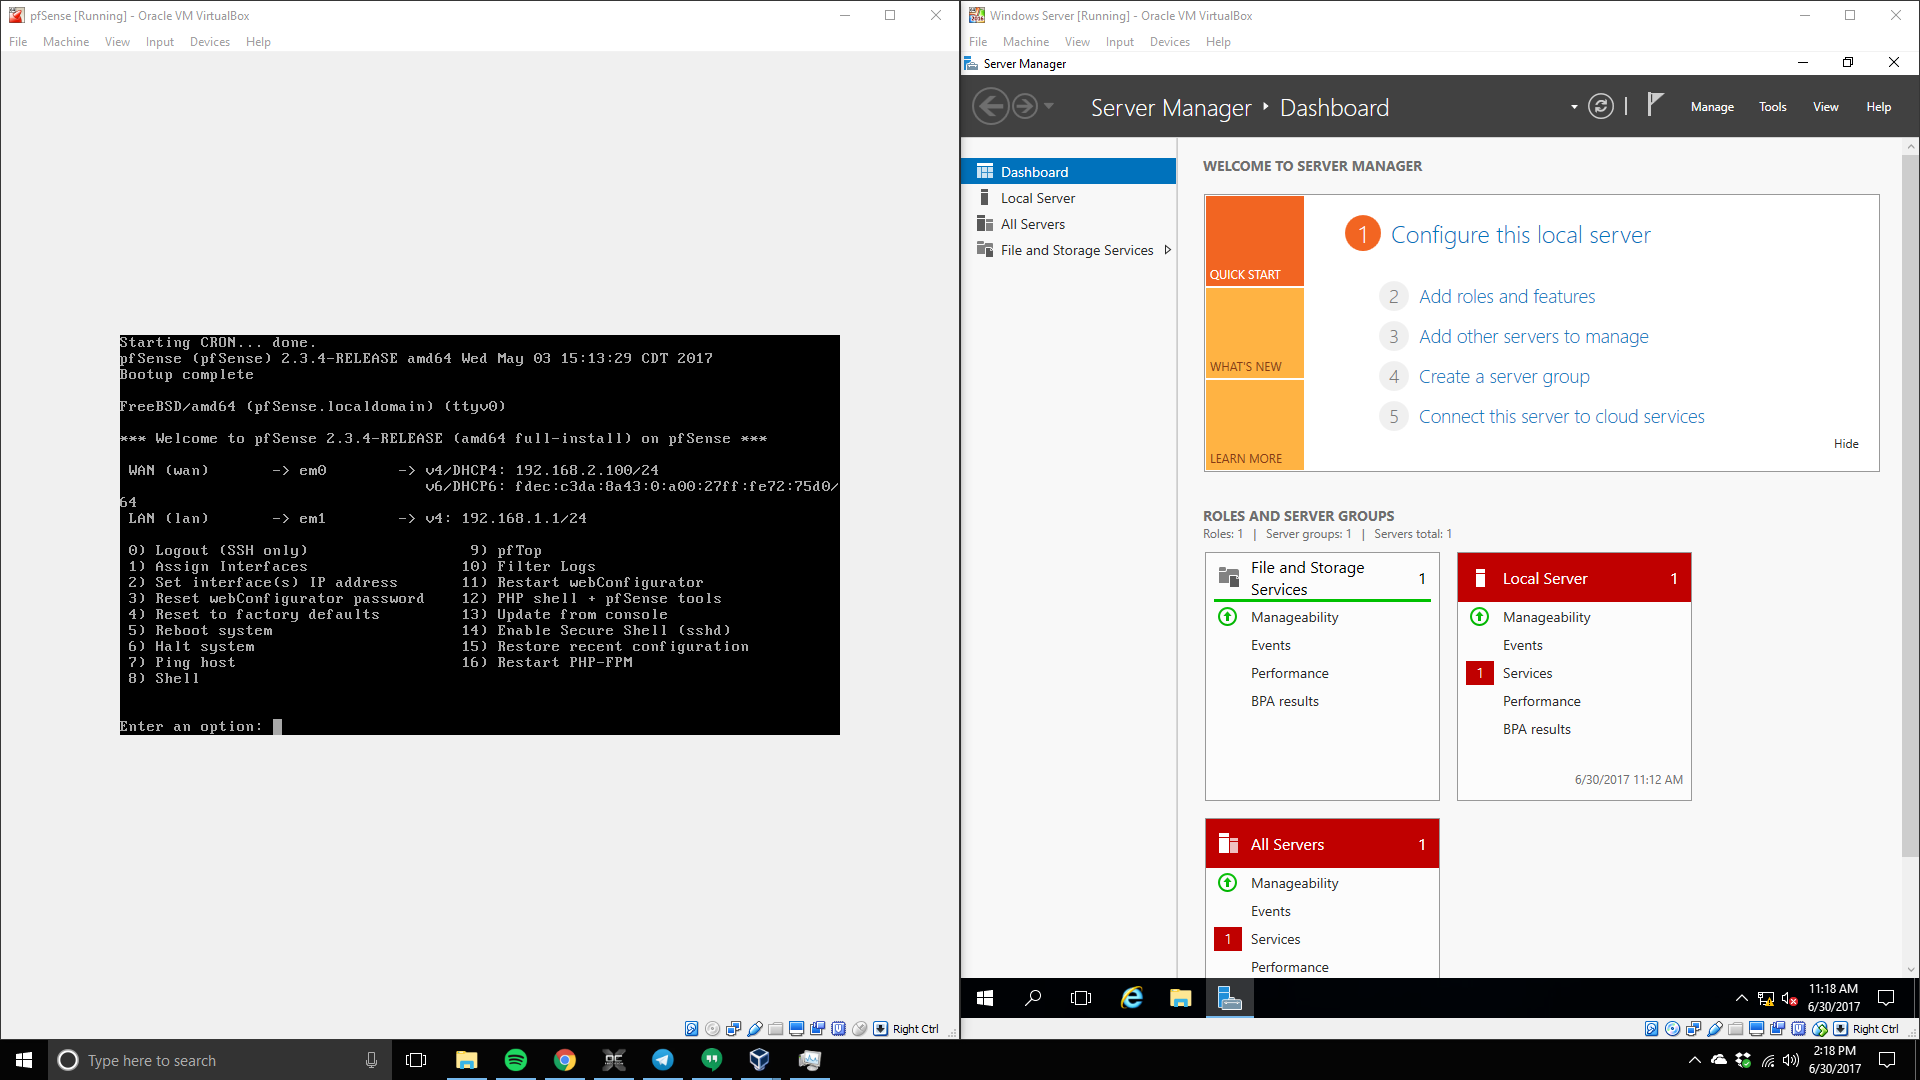Click the Server Manager vertical scrollbar

pos(1910,500)
